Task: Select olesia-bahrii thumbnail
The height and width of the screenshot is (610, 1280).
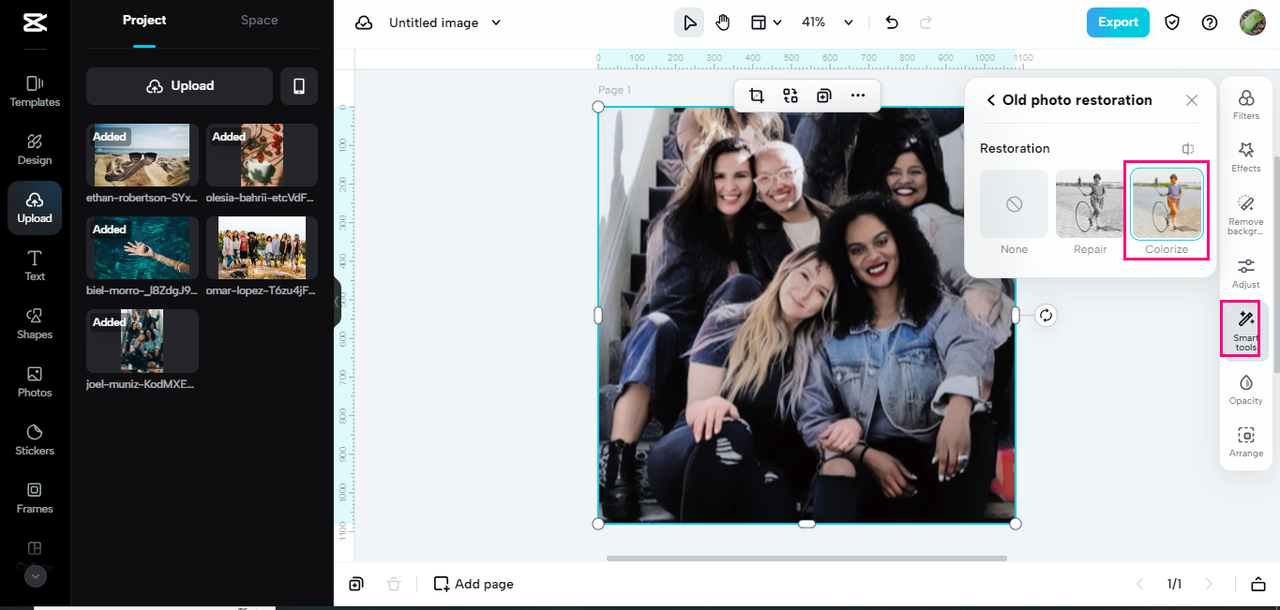Action: (x=261, y=155)
